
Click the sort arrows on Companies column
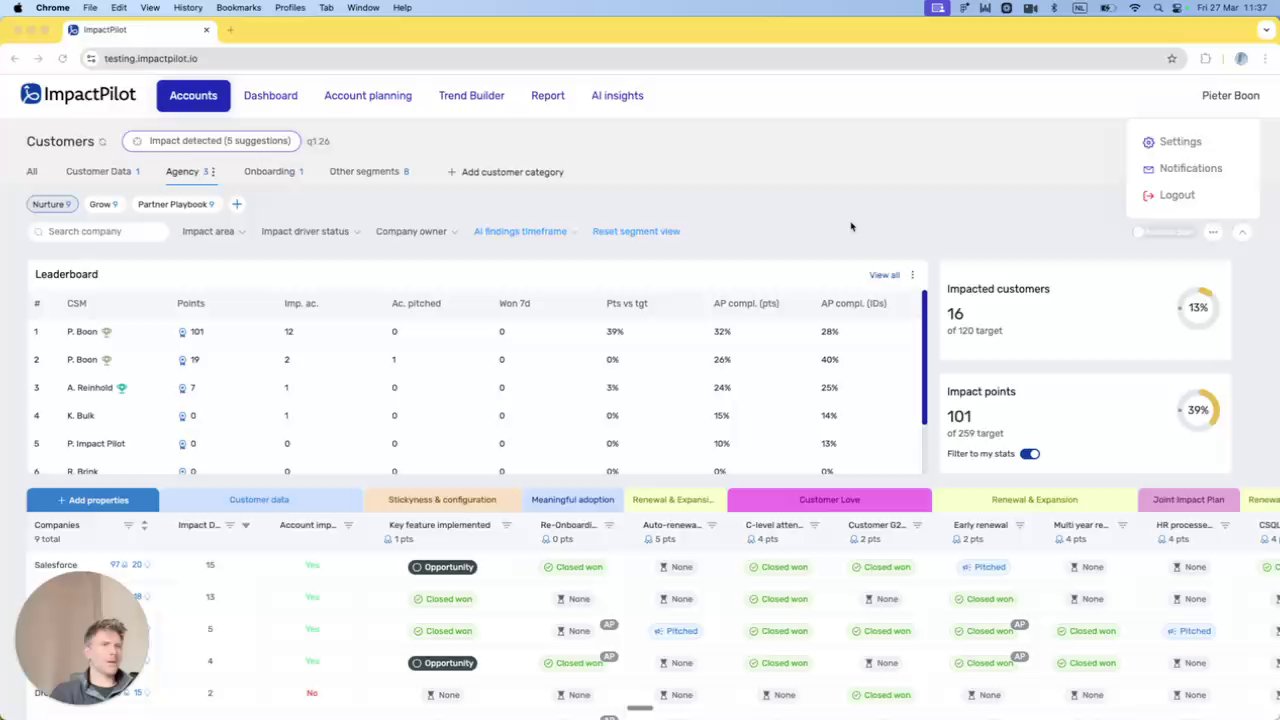click(x=144, y=525)
